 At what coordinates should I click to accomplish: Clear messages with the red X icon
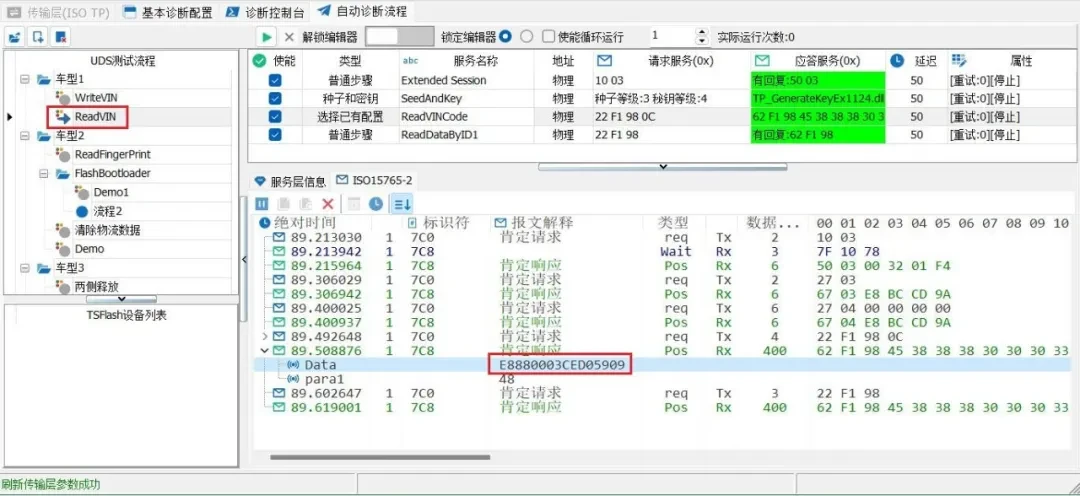coord(328,203)
